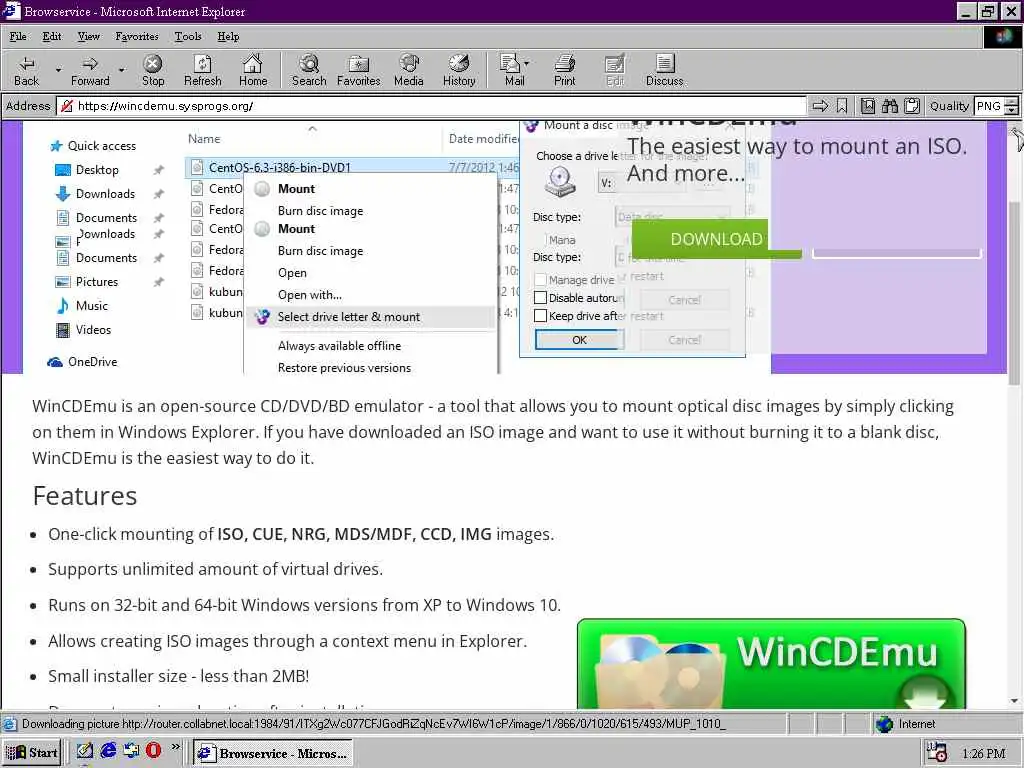This screenshot has width=1024, height=768.
Task: Open the Back button history dropdown arrow
Action: [58, 69]
